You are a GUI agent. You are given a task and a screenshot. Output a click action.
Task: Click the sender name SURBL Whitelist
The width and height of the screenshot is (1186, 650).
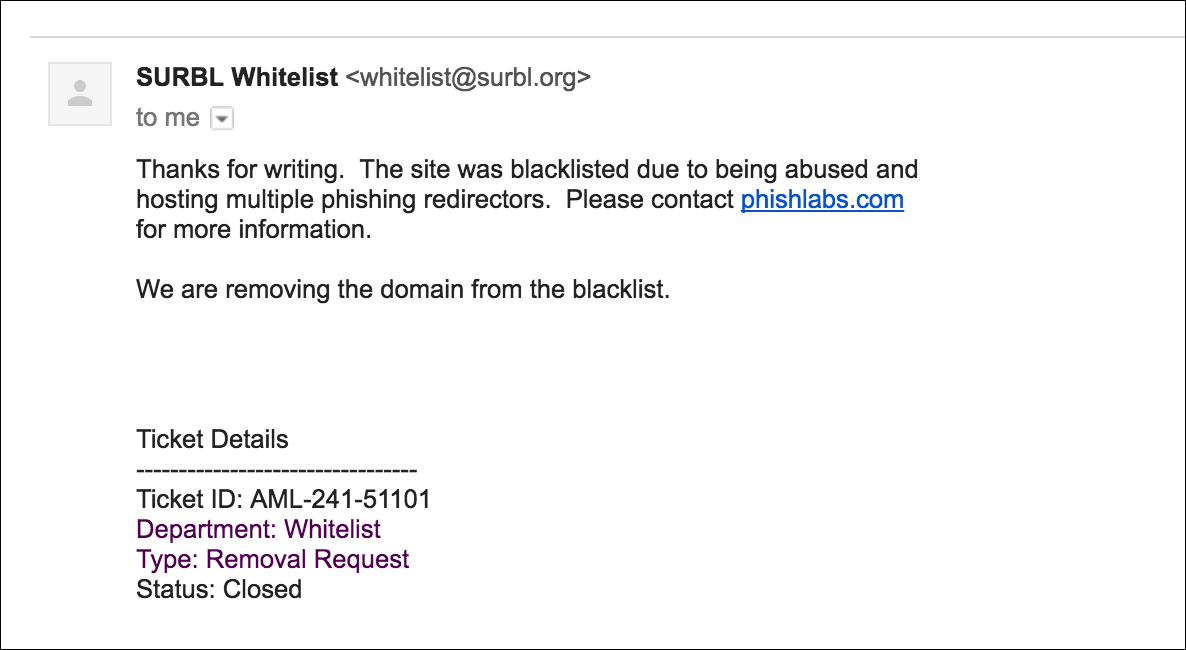(237, 77)
